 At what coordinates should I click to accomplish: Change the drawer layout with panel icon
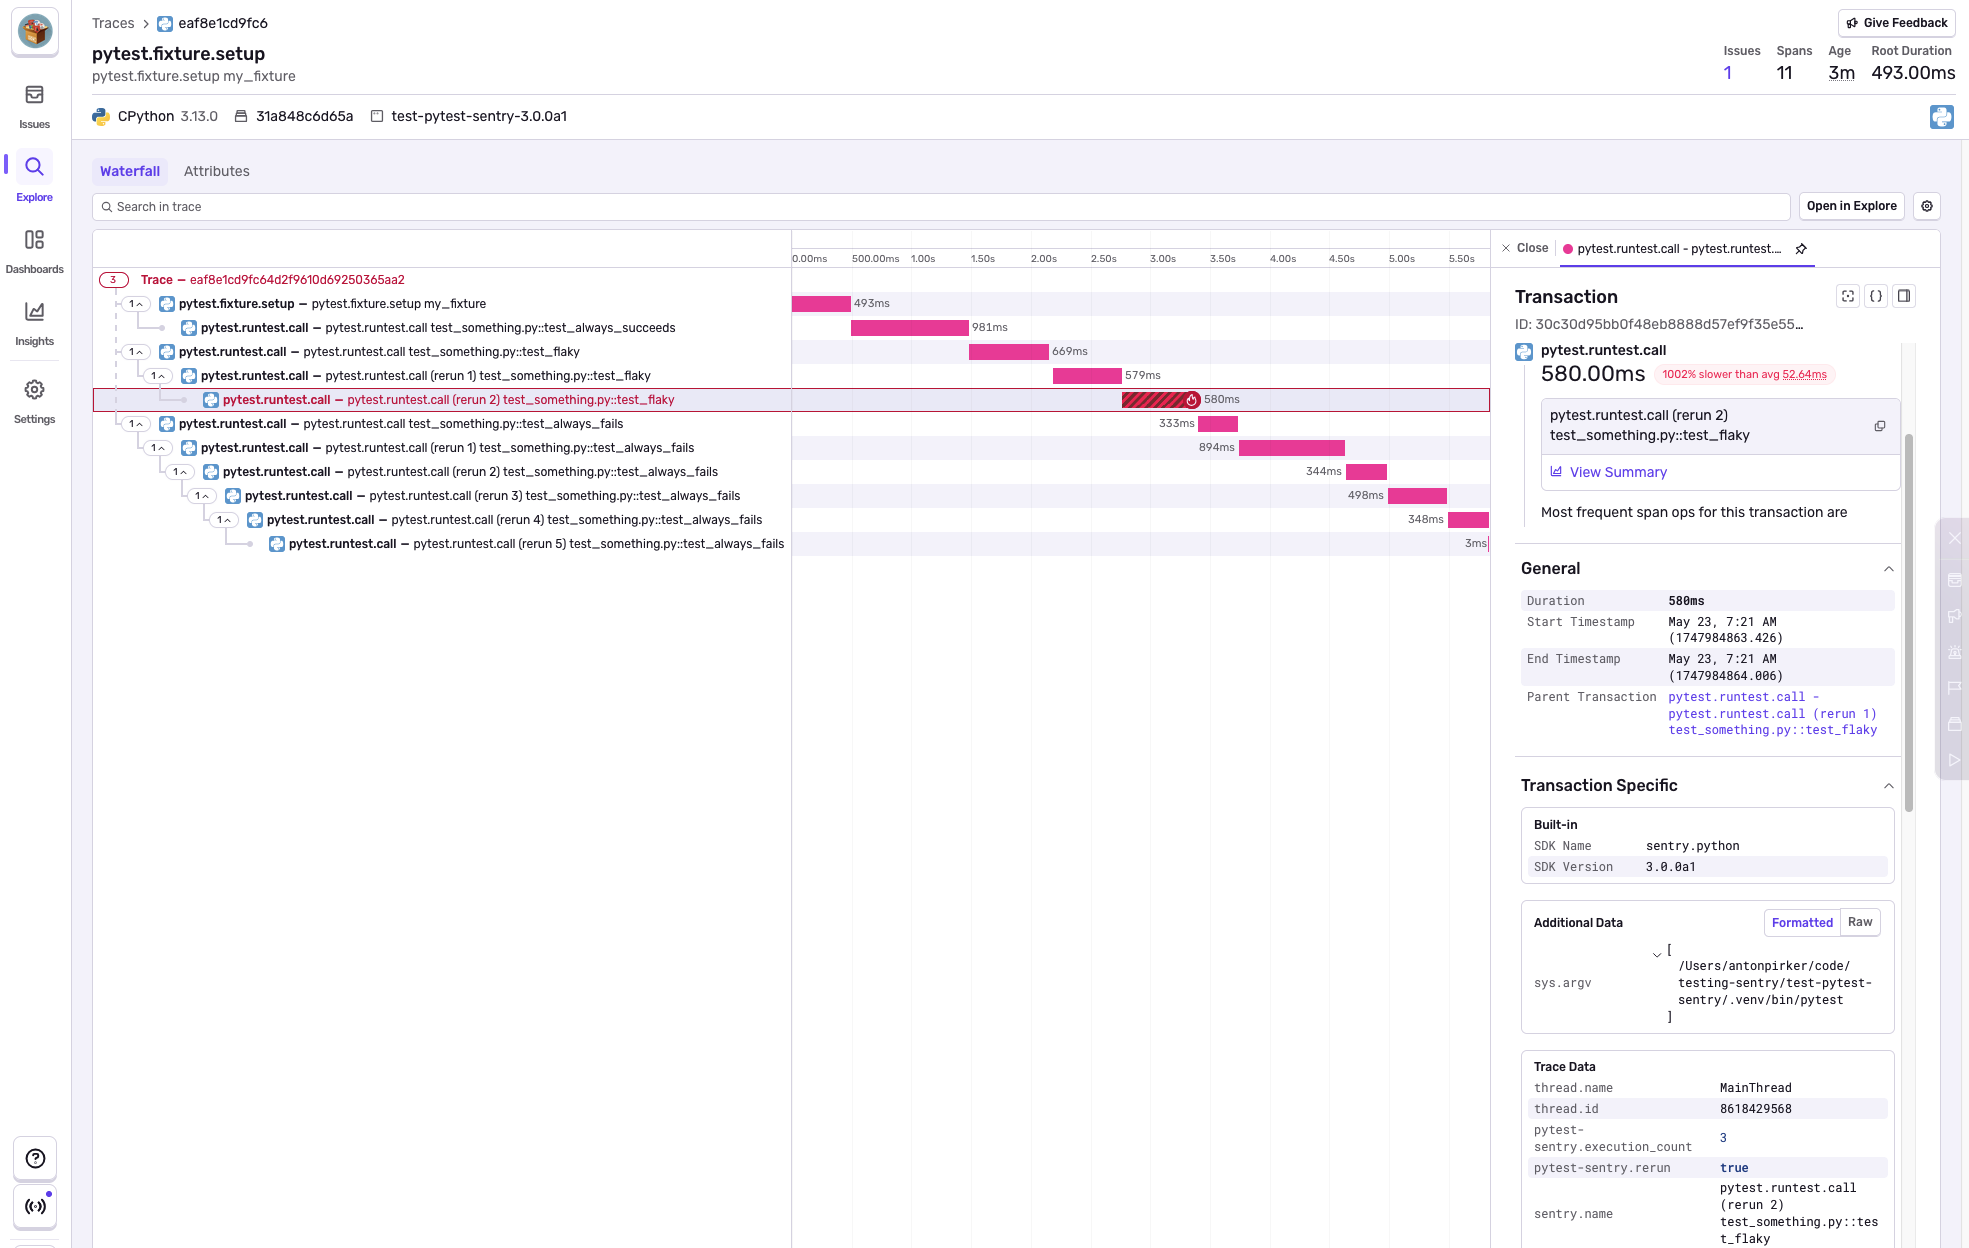tap(1904, 296)
